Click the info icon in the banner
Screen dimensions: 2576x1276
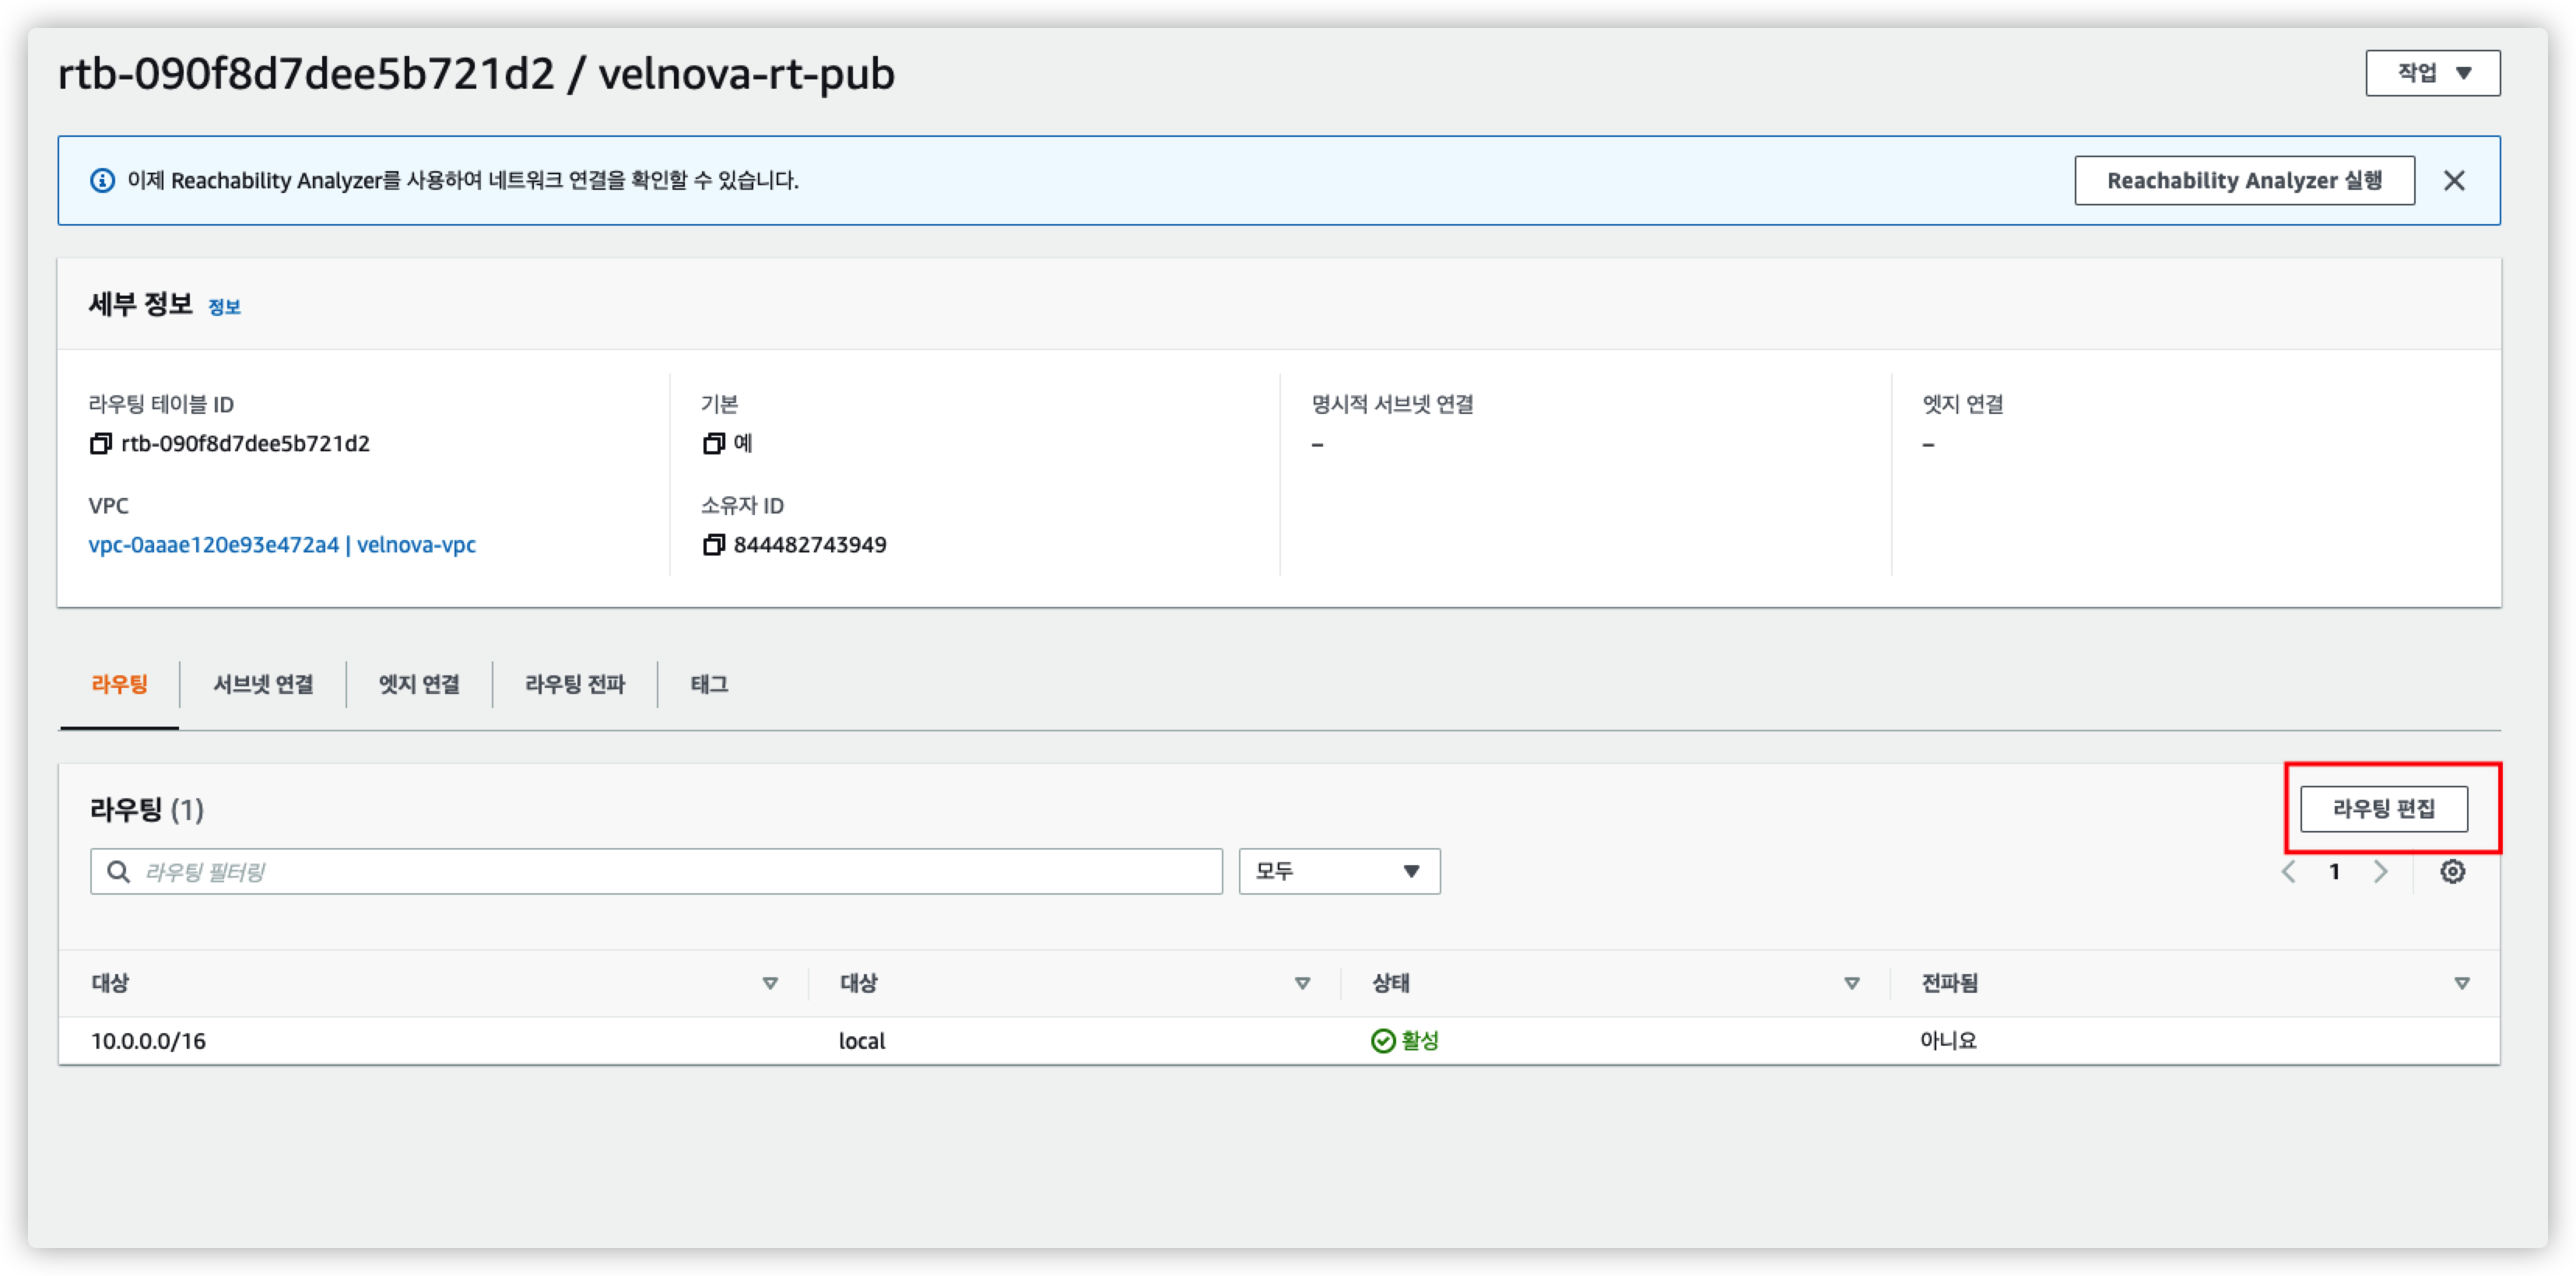click(102, 180)
